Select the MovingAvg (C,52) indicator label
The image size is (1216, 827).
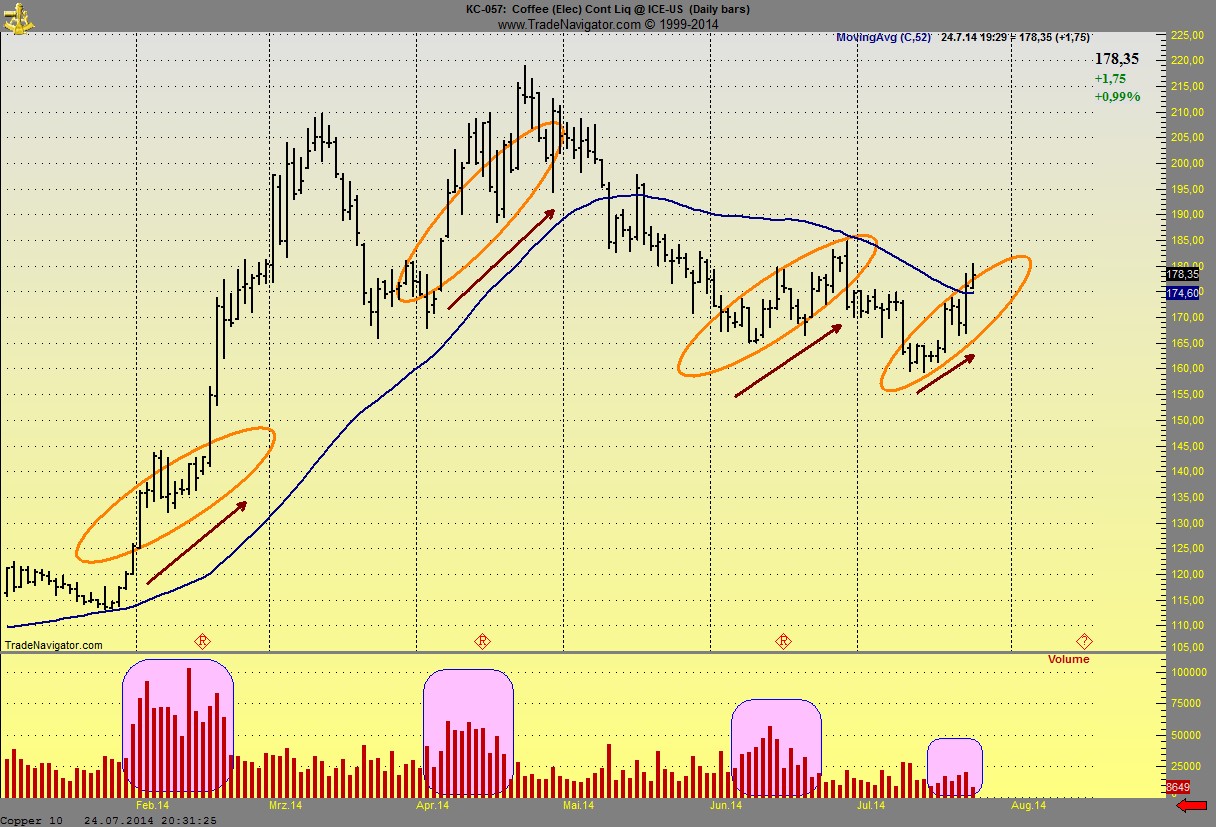883,37
